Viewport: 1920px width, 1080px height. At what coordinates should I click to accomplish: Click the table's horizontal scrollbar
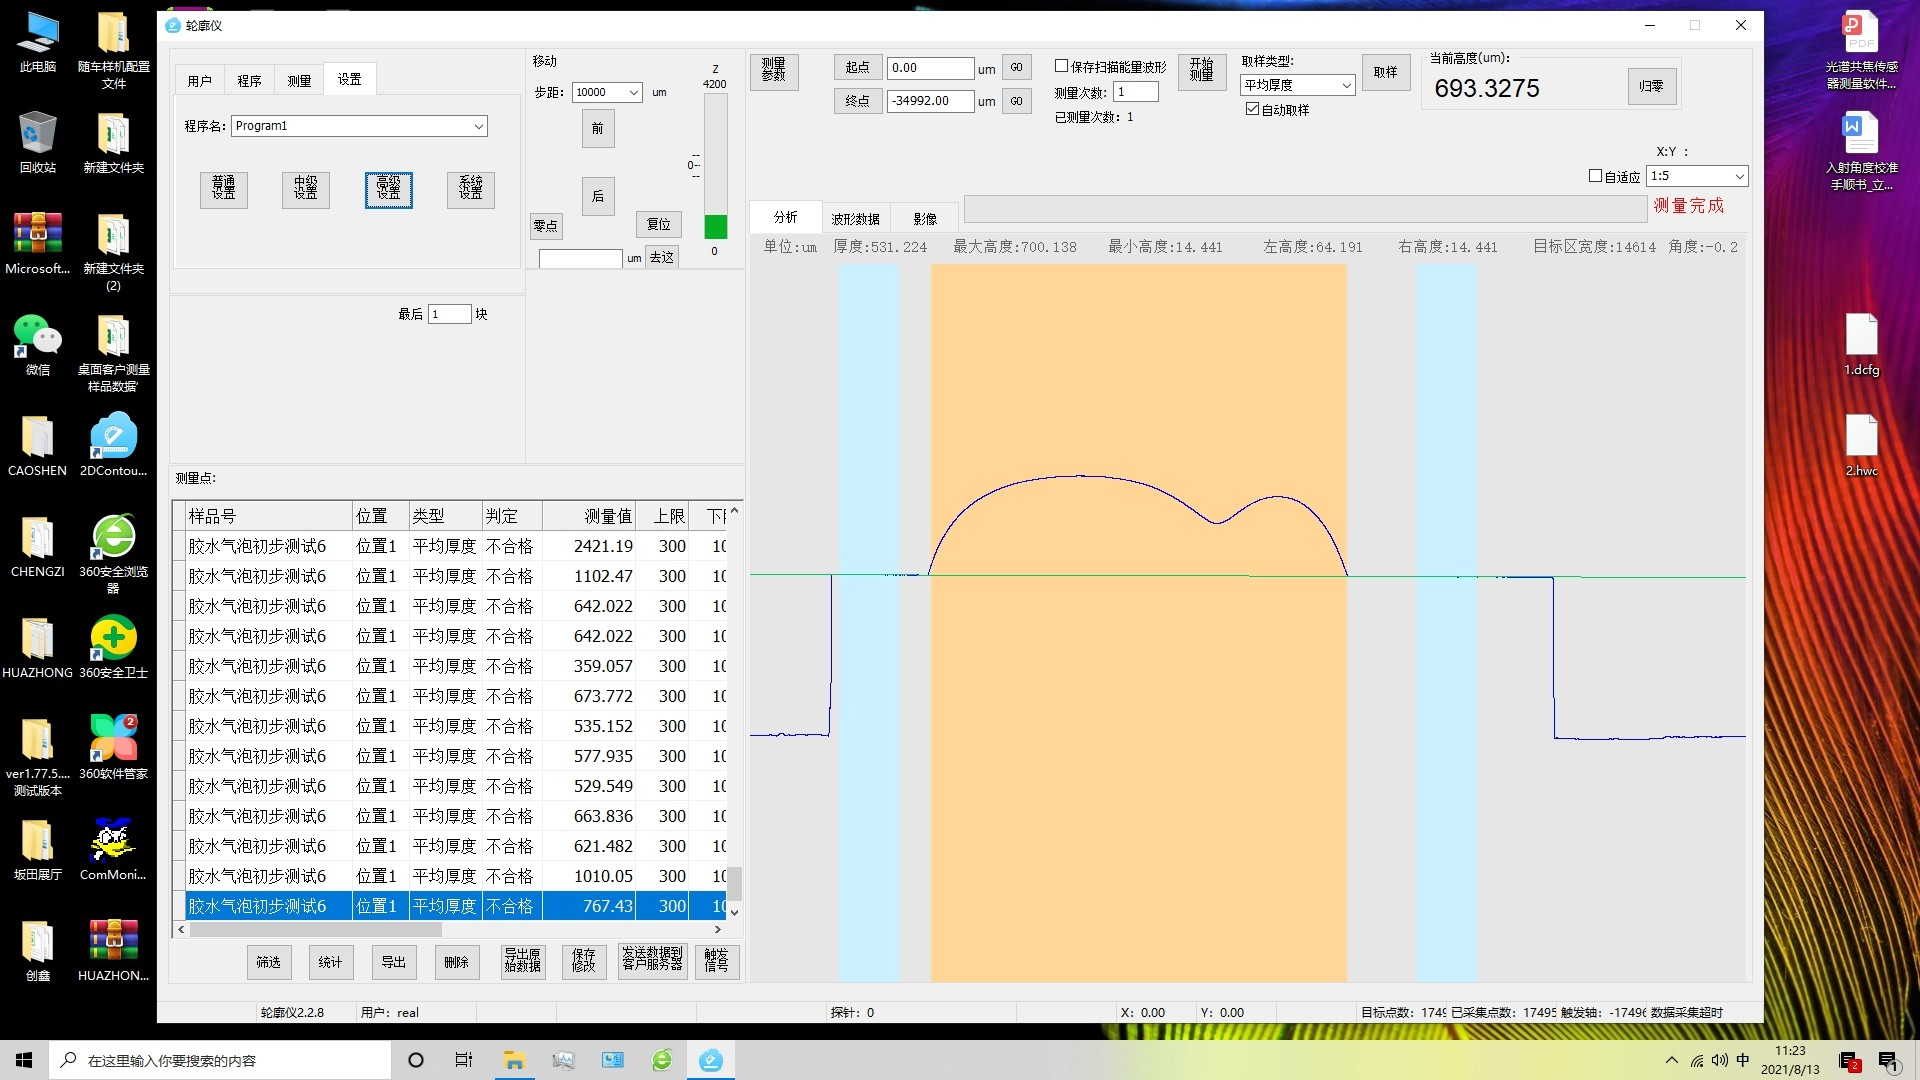click(316, 930)
